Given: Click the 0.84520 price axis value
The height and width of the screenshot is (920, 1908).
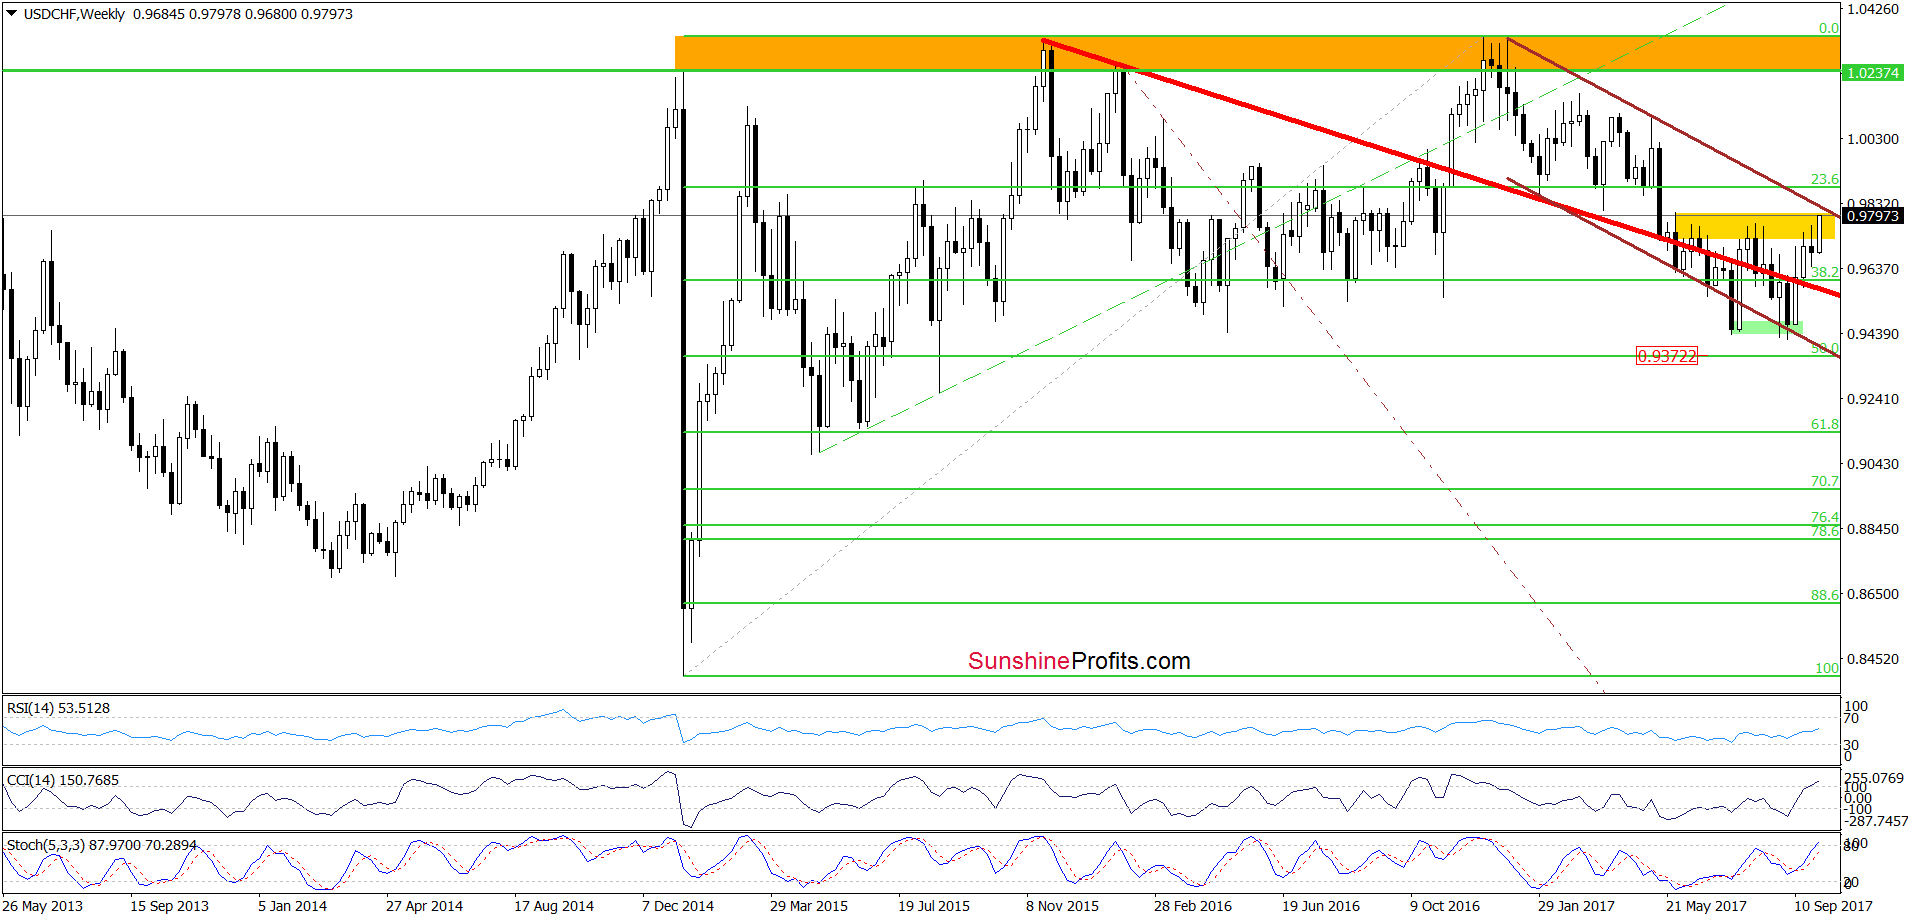Looking at the screenshot, I should pos(1872,659).
